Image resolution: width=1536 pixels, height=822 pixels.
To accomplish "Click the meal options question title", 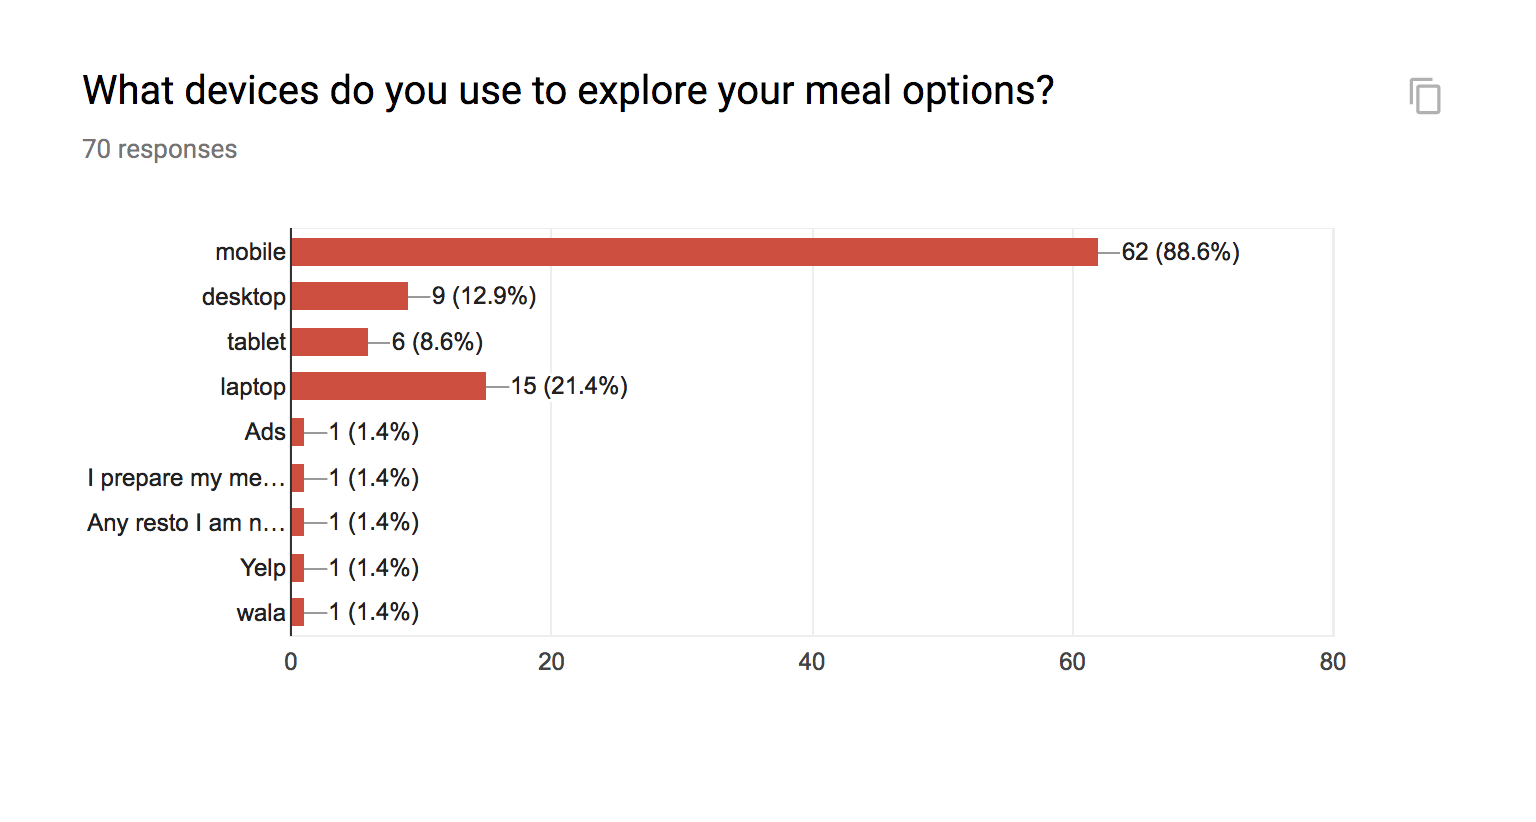I will tap(568, 91).
